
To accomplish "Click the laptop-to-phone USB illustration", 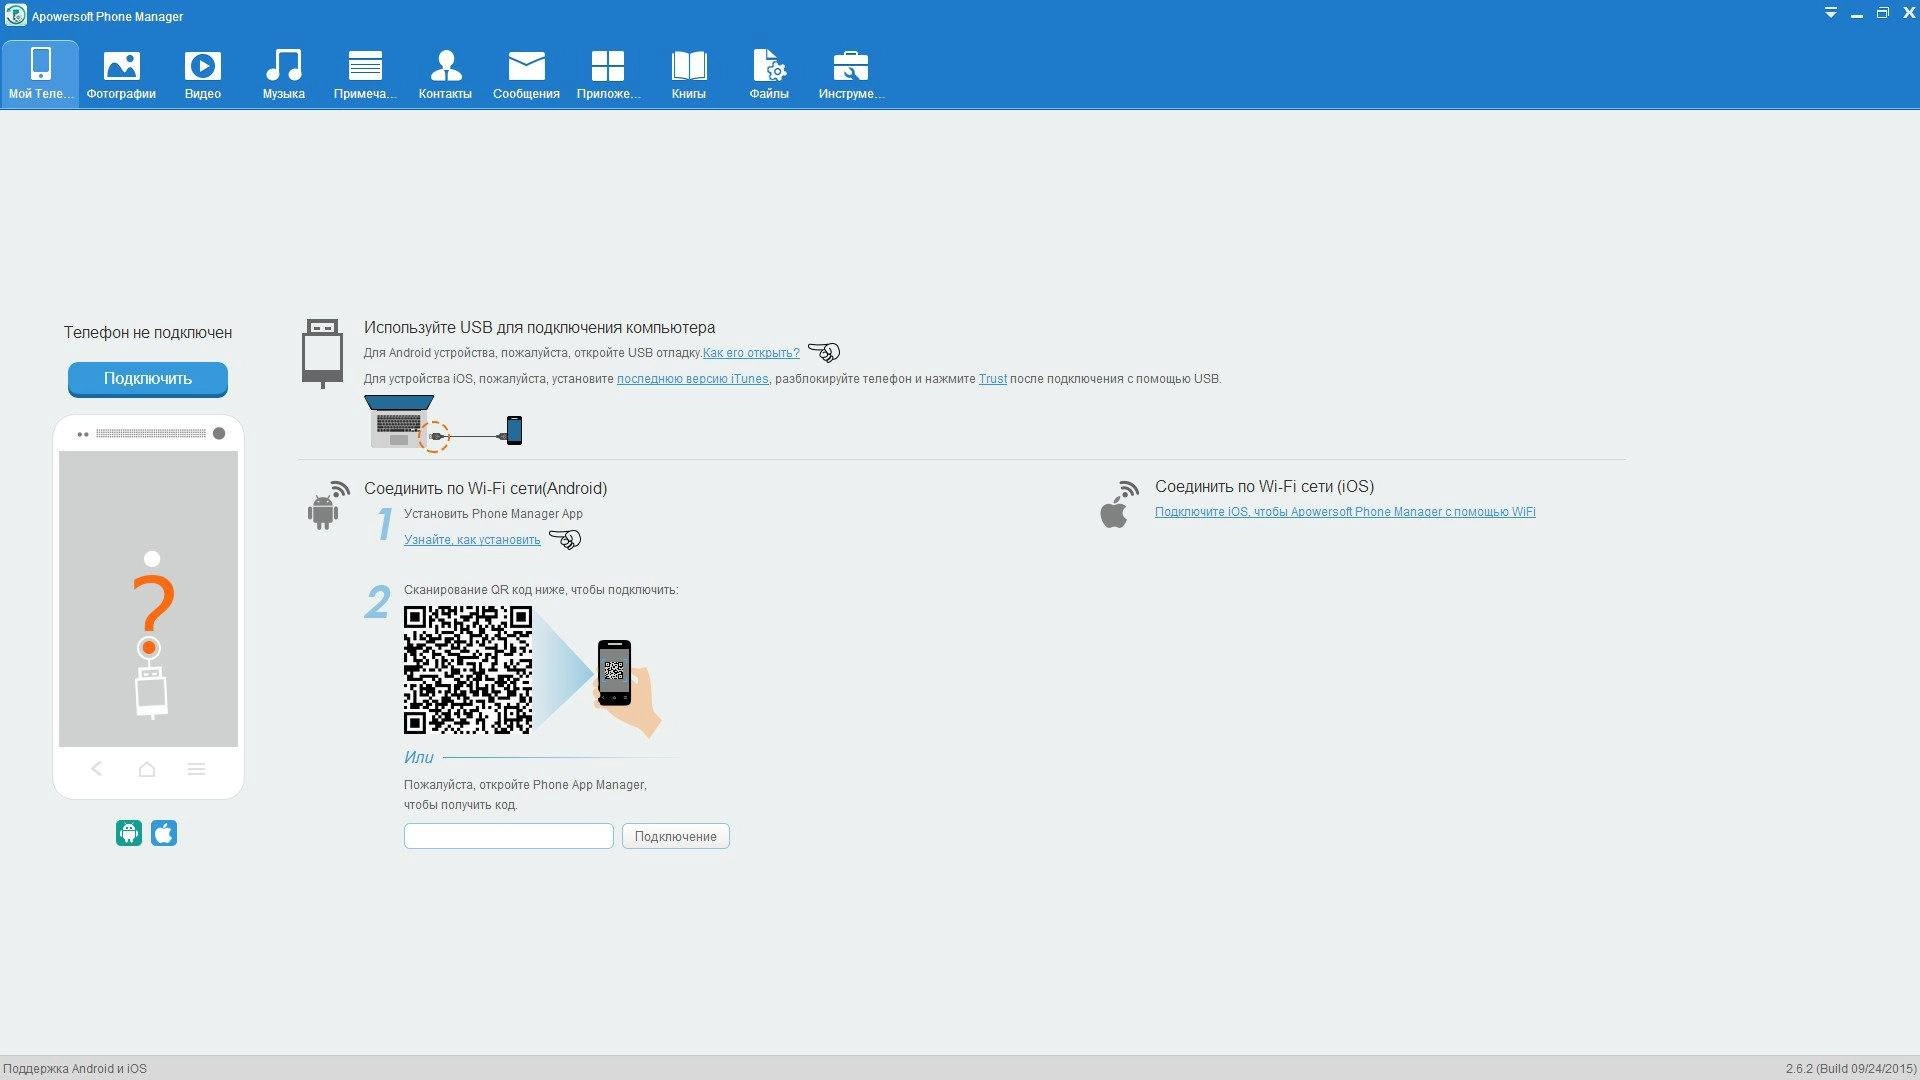I will pos(443,423).
